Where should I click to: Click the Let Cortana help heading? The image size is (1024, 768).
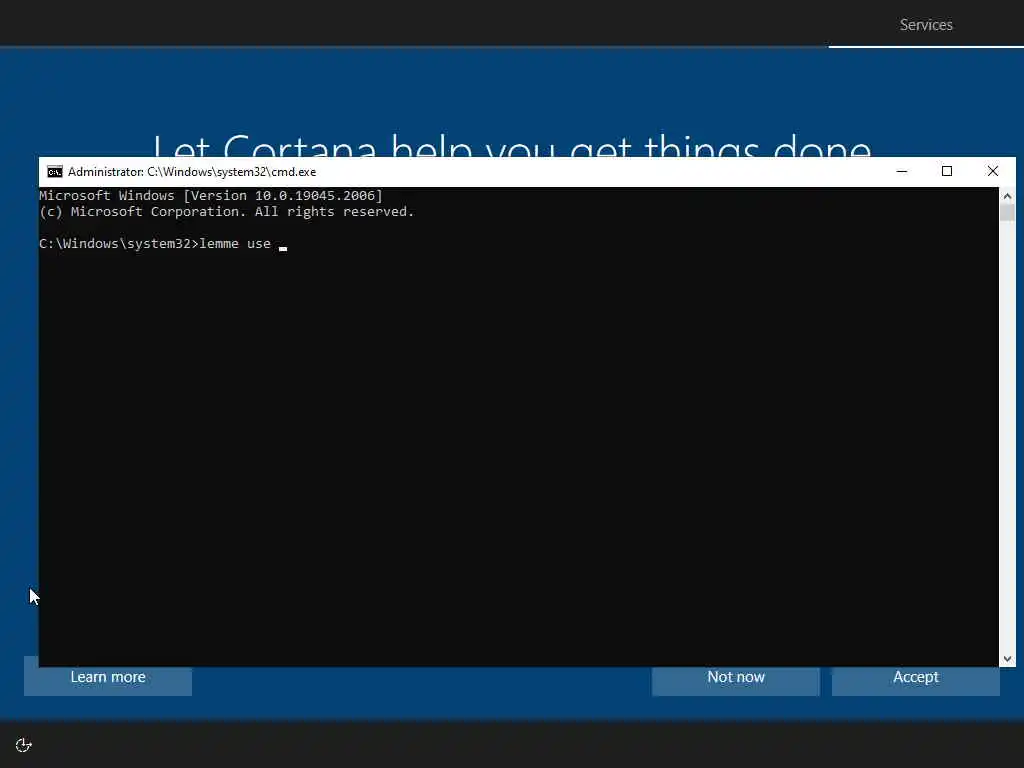click(x=513, y=145)
